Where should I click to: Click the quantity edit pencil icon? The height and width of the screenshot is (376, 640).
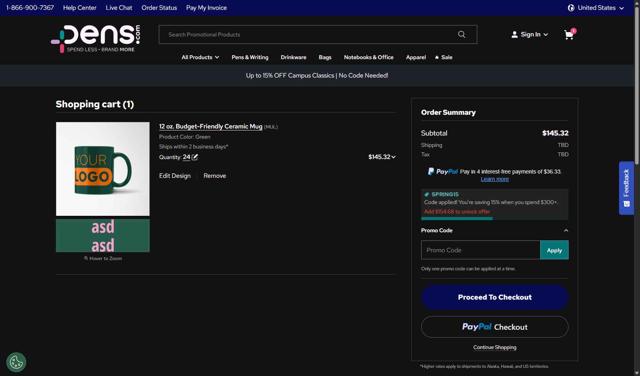pyautogui.click(x=195, y=157)
